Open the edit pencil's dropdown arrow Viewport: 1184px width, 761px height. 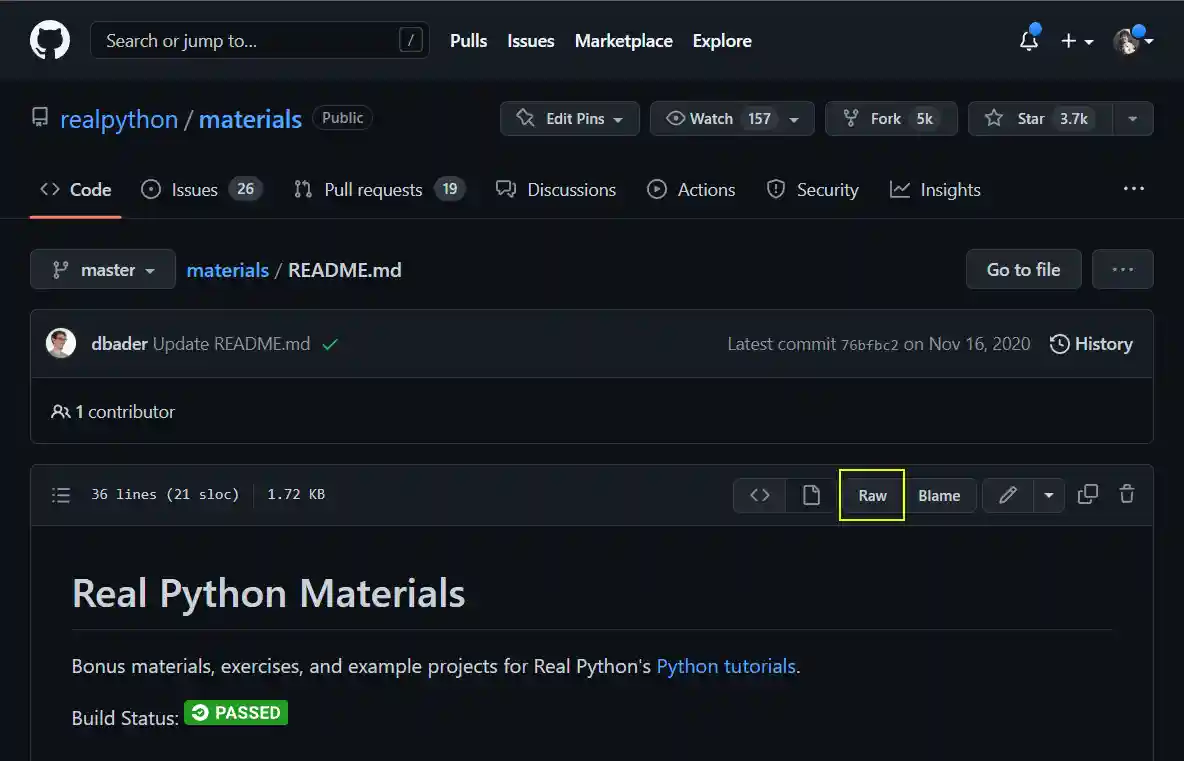pyautogui.click(x=1048, y=494)
